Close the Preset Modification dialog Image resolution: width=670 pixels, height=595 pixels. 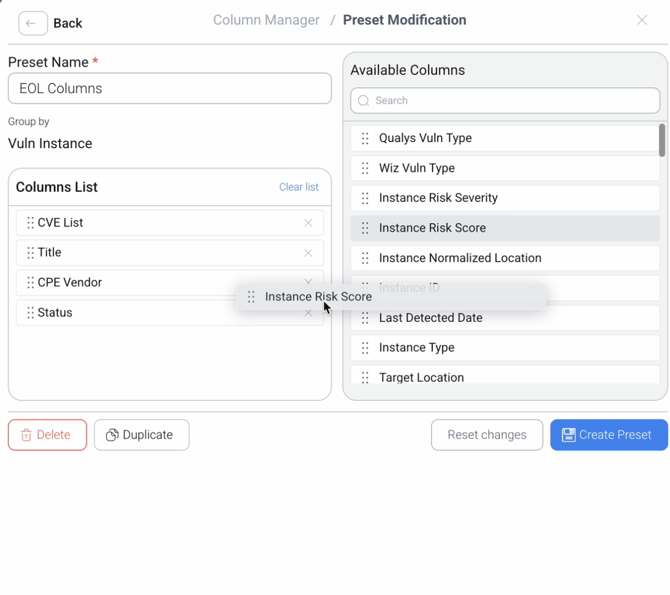642,20
